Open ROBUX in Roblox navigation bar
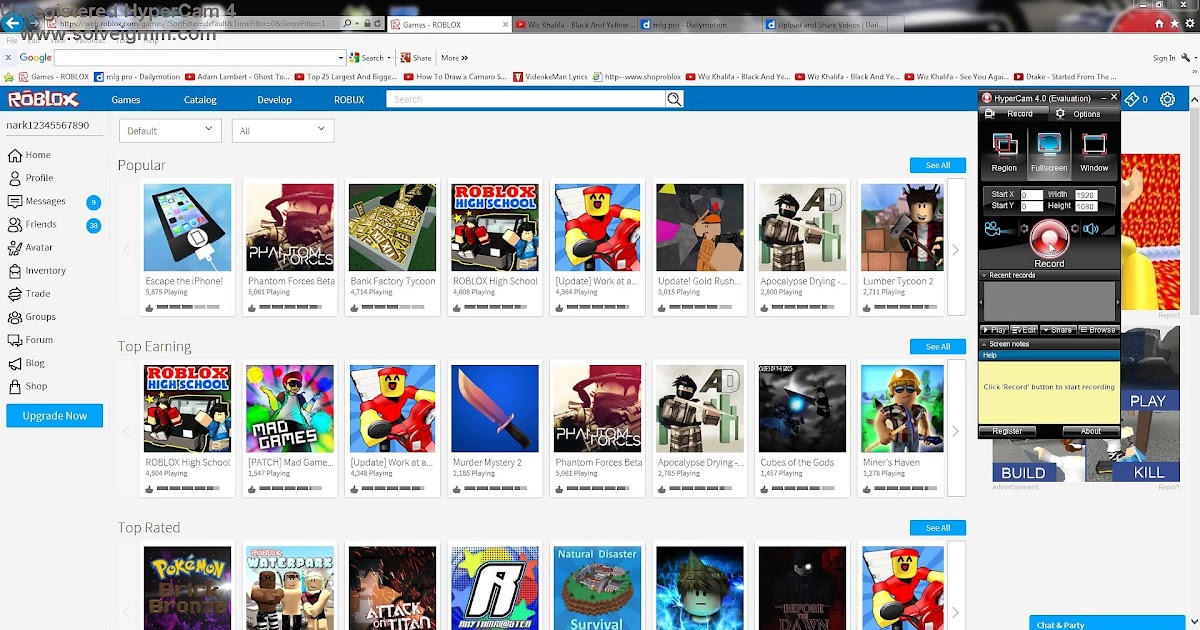Viewport: 1200px width, 630px height. tap(349, 100)
